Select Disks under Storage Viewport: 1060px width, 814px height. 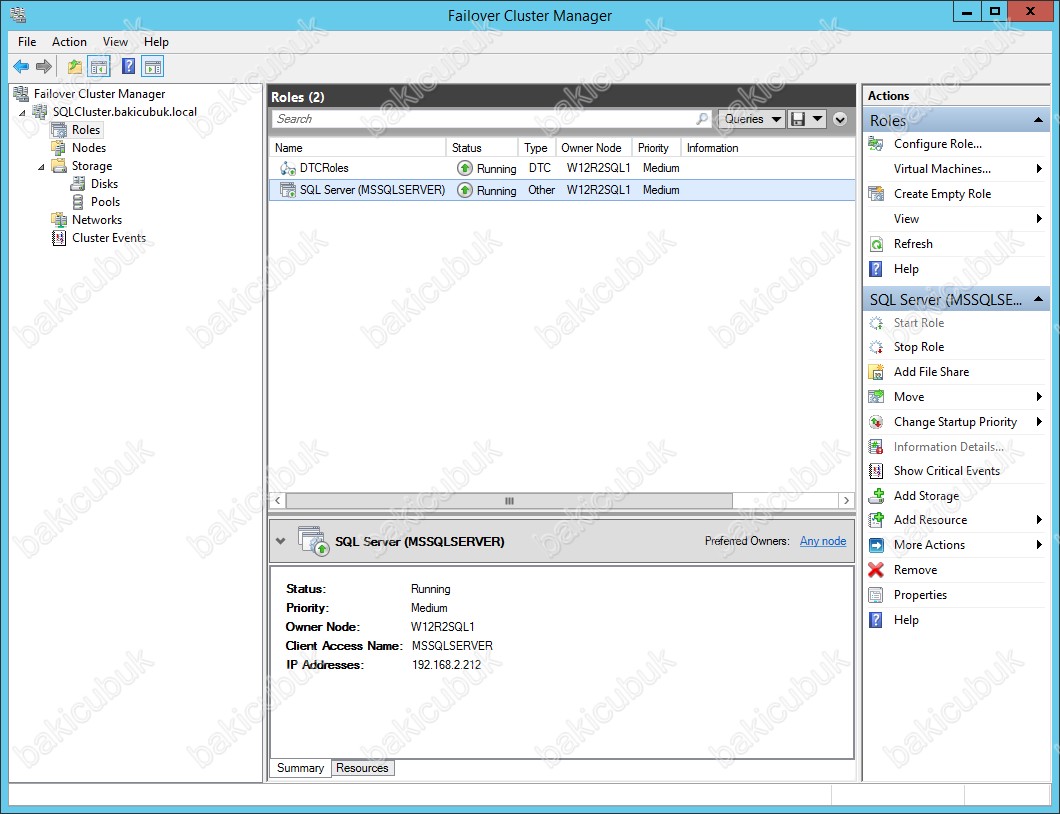tap(104, 184)
